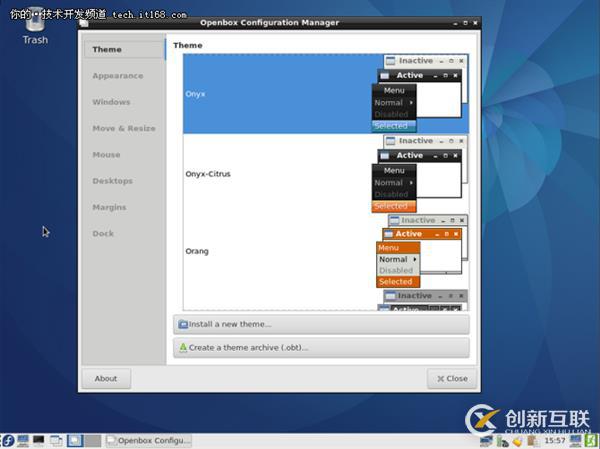Click Install a new theme button
600x449 pixels.
click(x=321, y=325)
